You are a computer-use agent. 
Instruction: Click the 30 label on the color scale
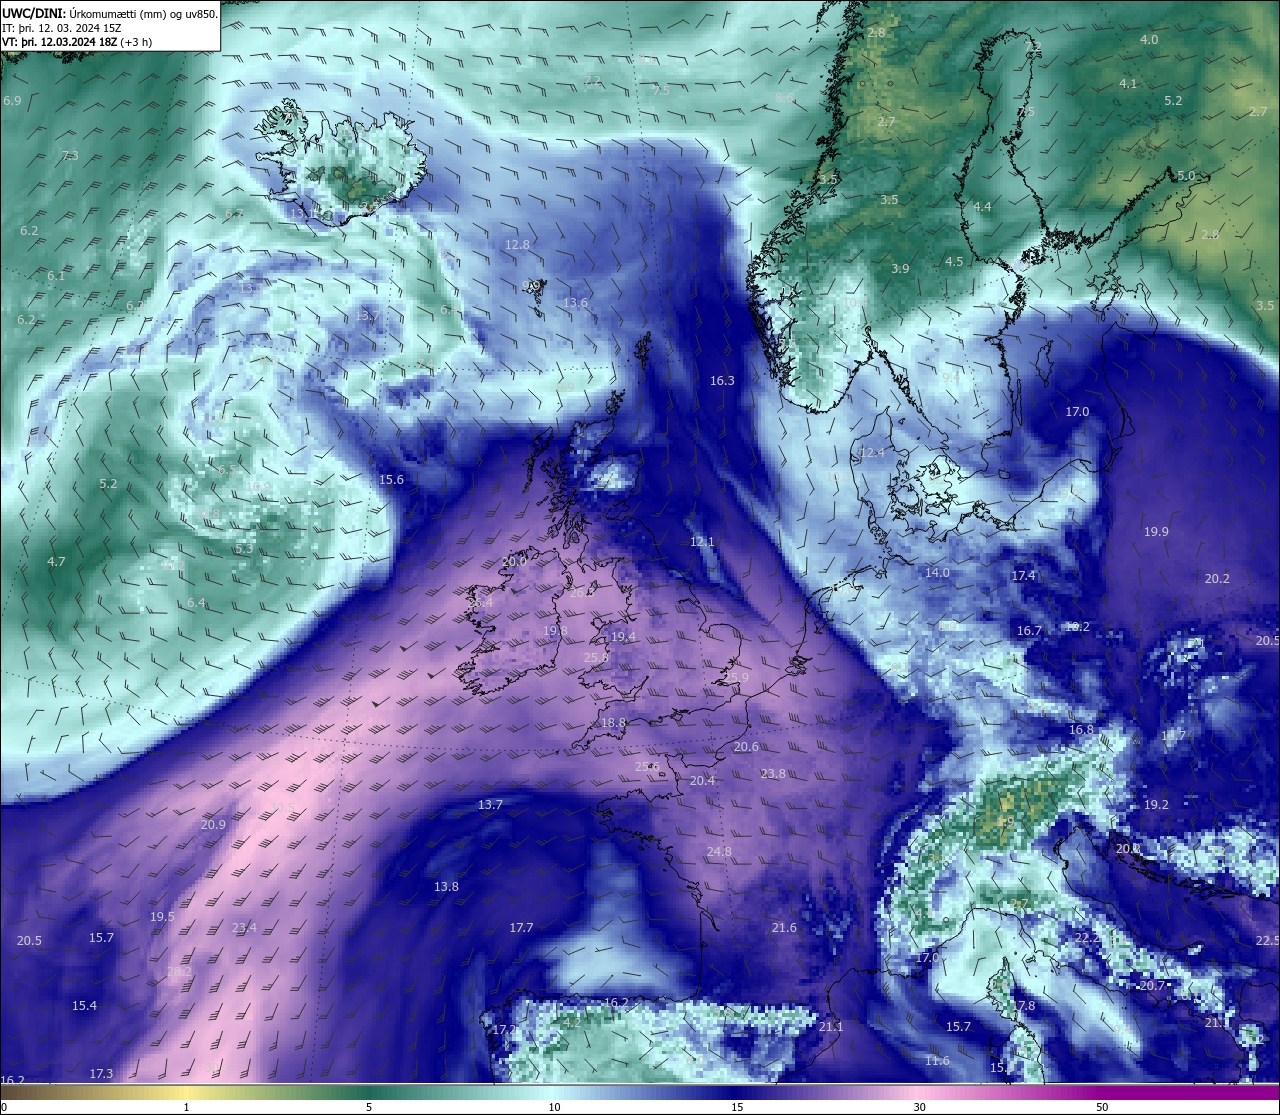[x=919, y=1107]
